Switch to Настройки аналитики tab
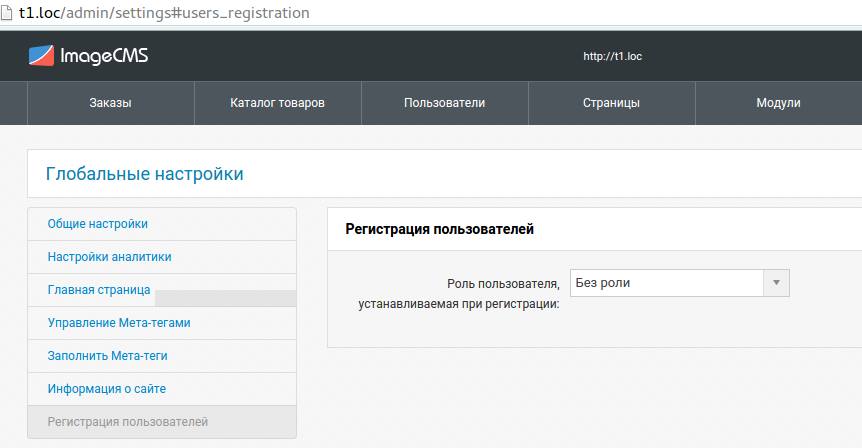Screen dimensions: 862x448 click(162, 257)
